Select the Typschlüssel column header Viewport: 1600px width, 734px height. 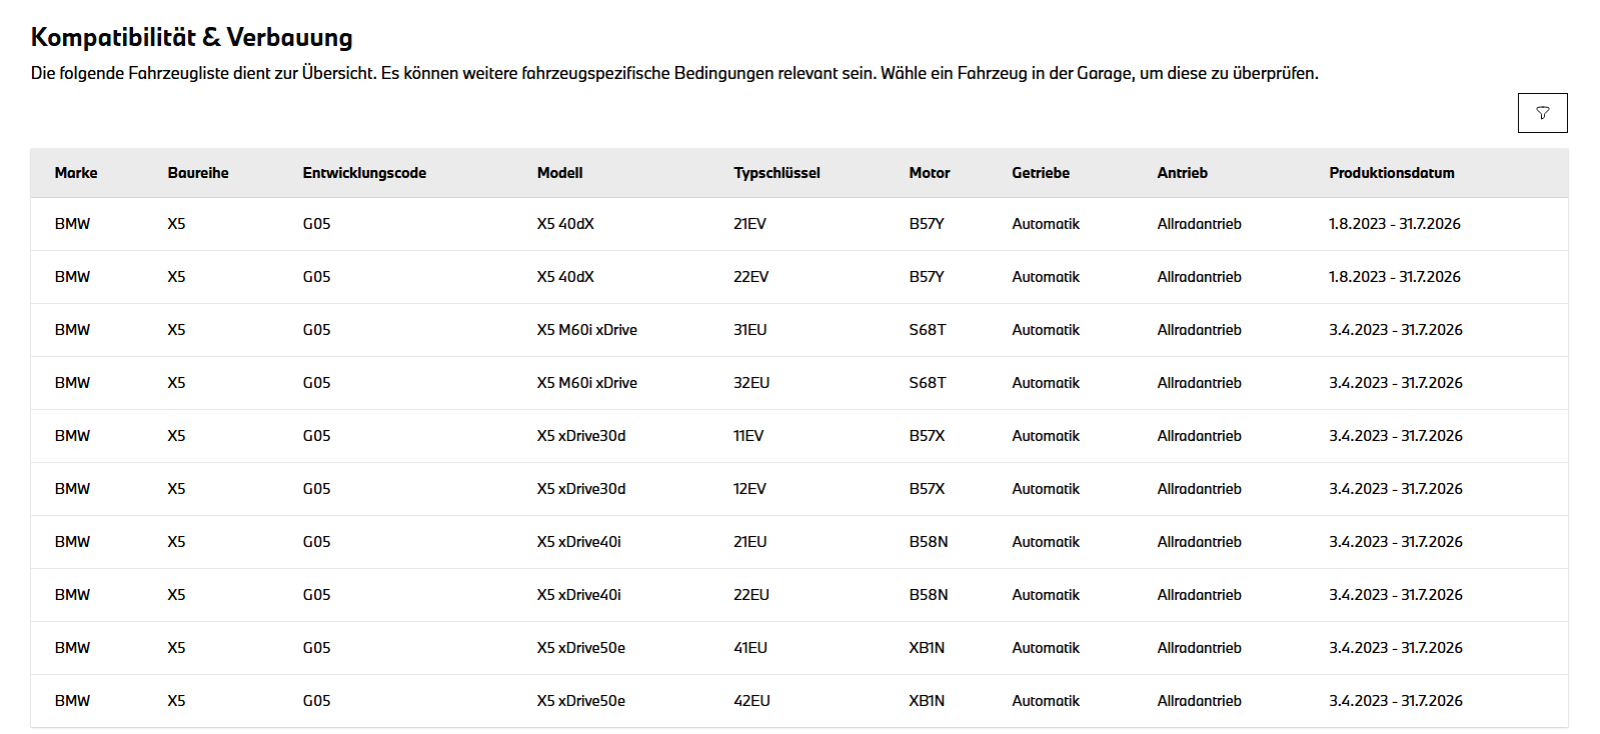(x=776, y=173)
